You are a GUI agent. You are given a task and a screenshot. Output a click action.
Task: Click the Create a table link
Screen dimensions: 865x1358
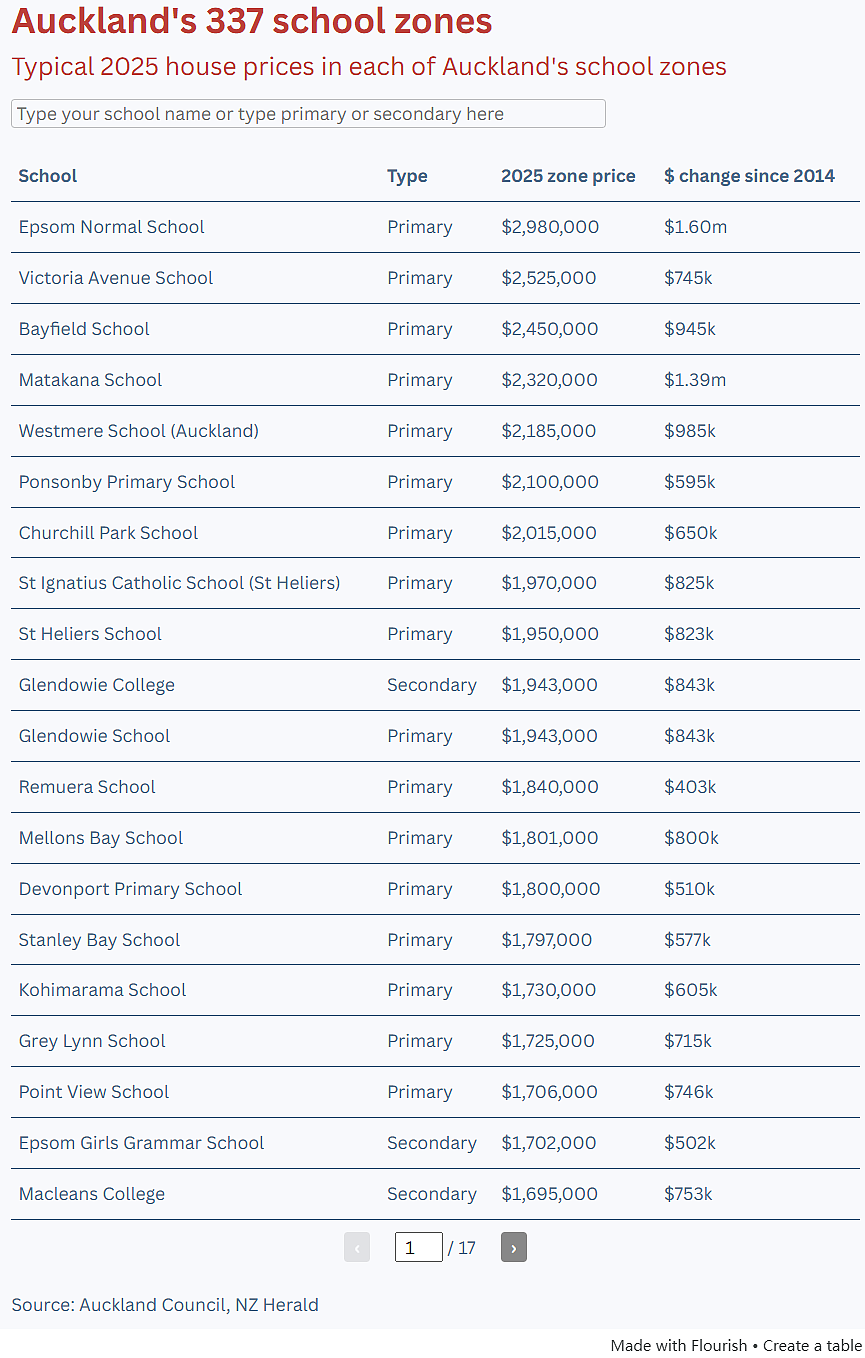click(x=812, y=1345)
